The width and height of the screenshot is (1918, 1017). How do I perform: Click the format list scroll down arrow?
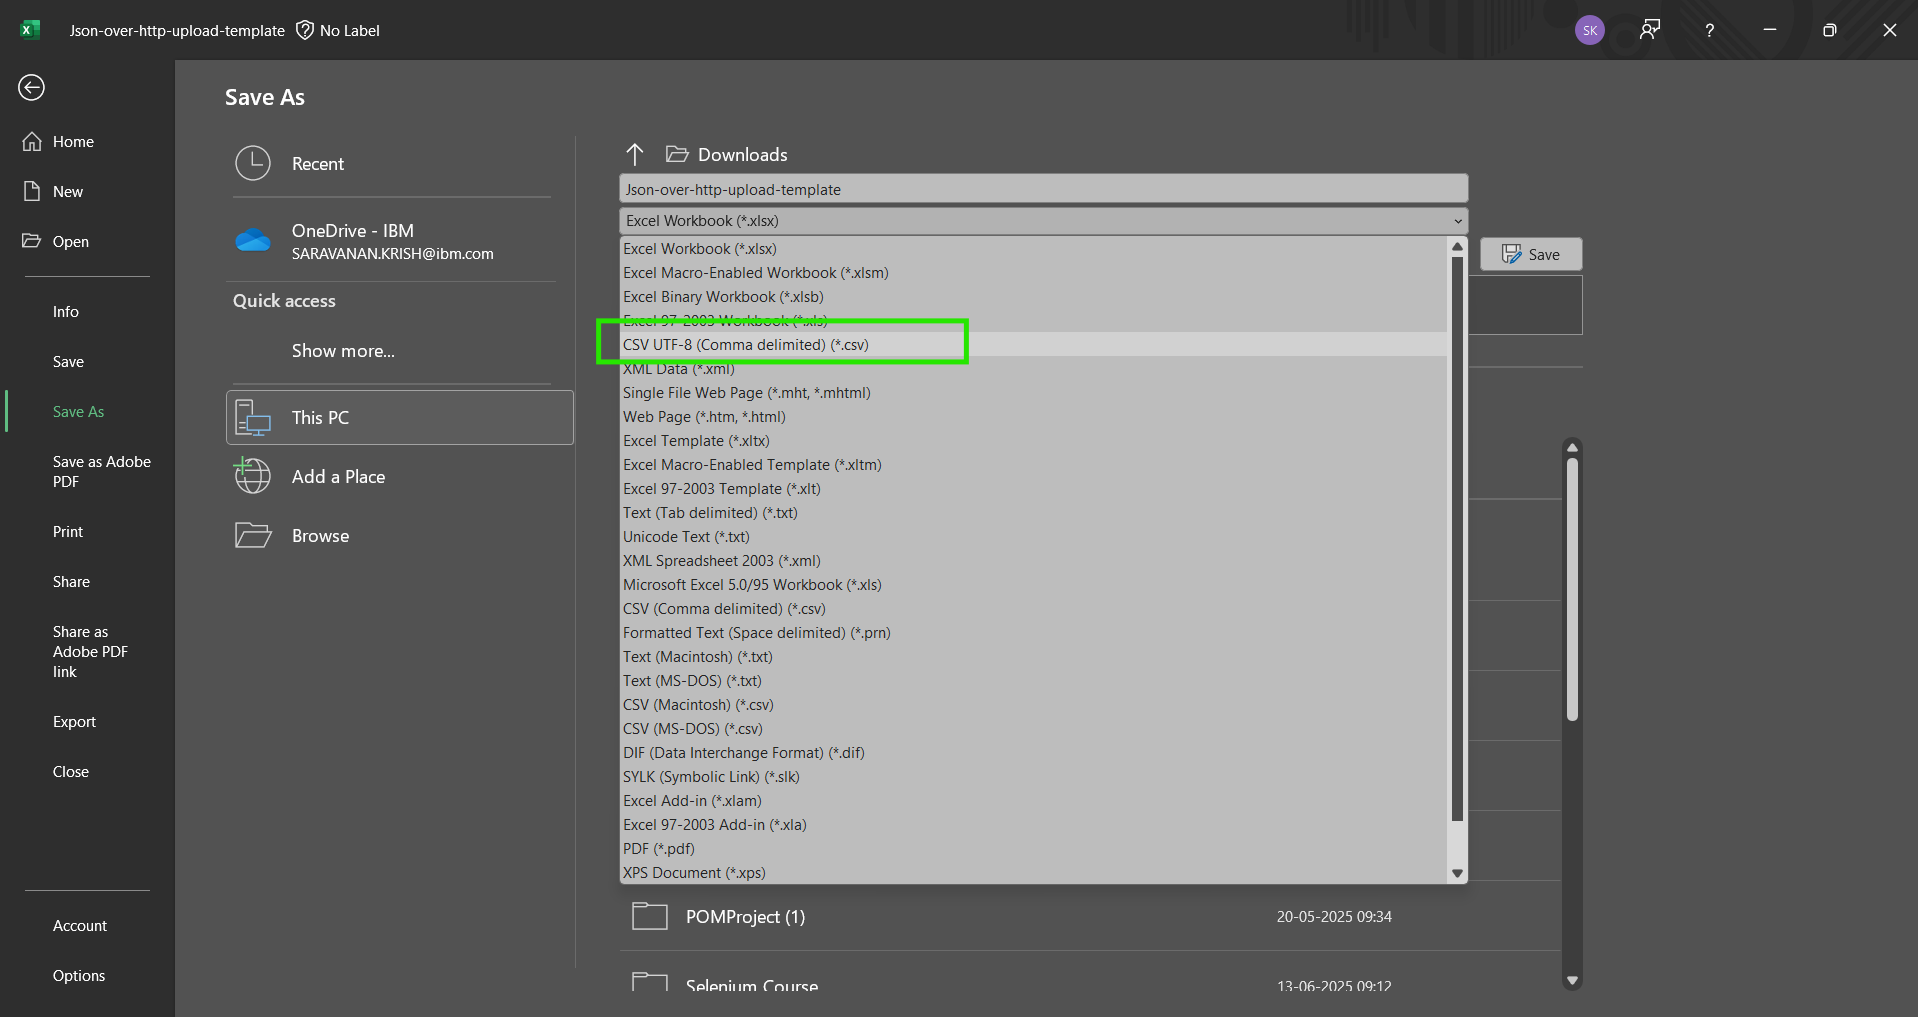1457,873
